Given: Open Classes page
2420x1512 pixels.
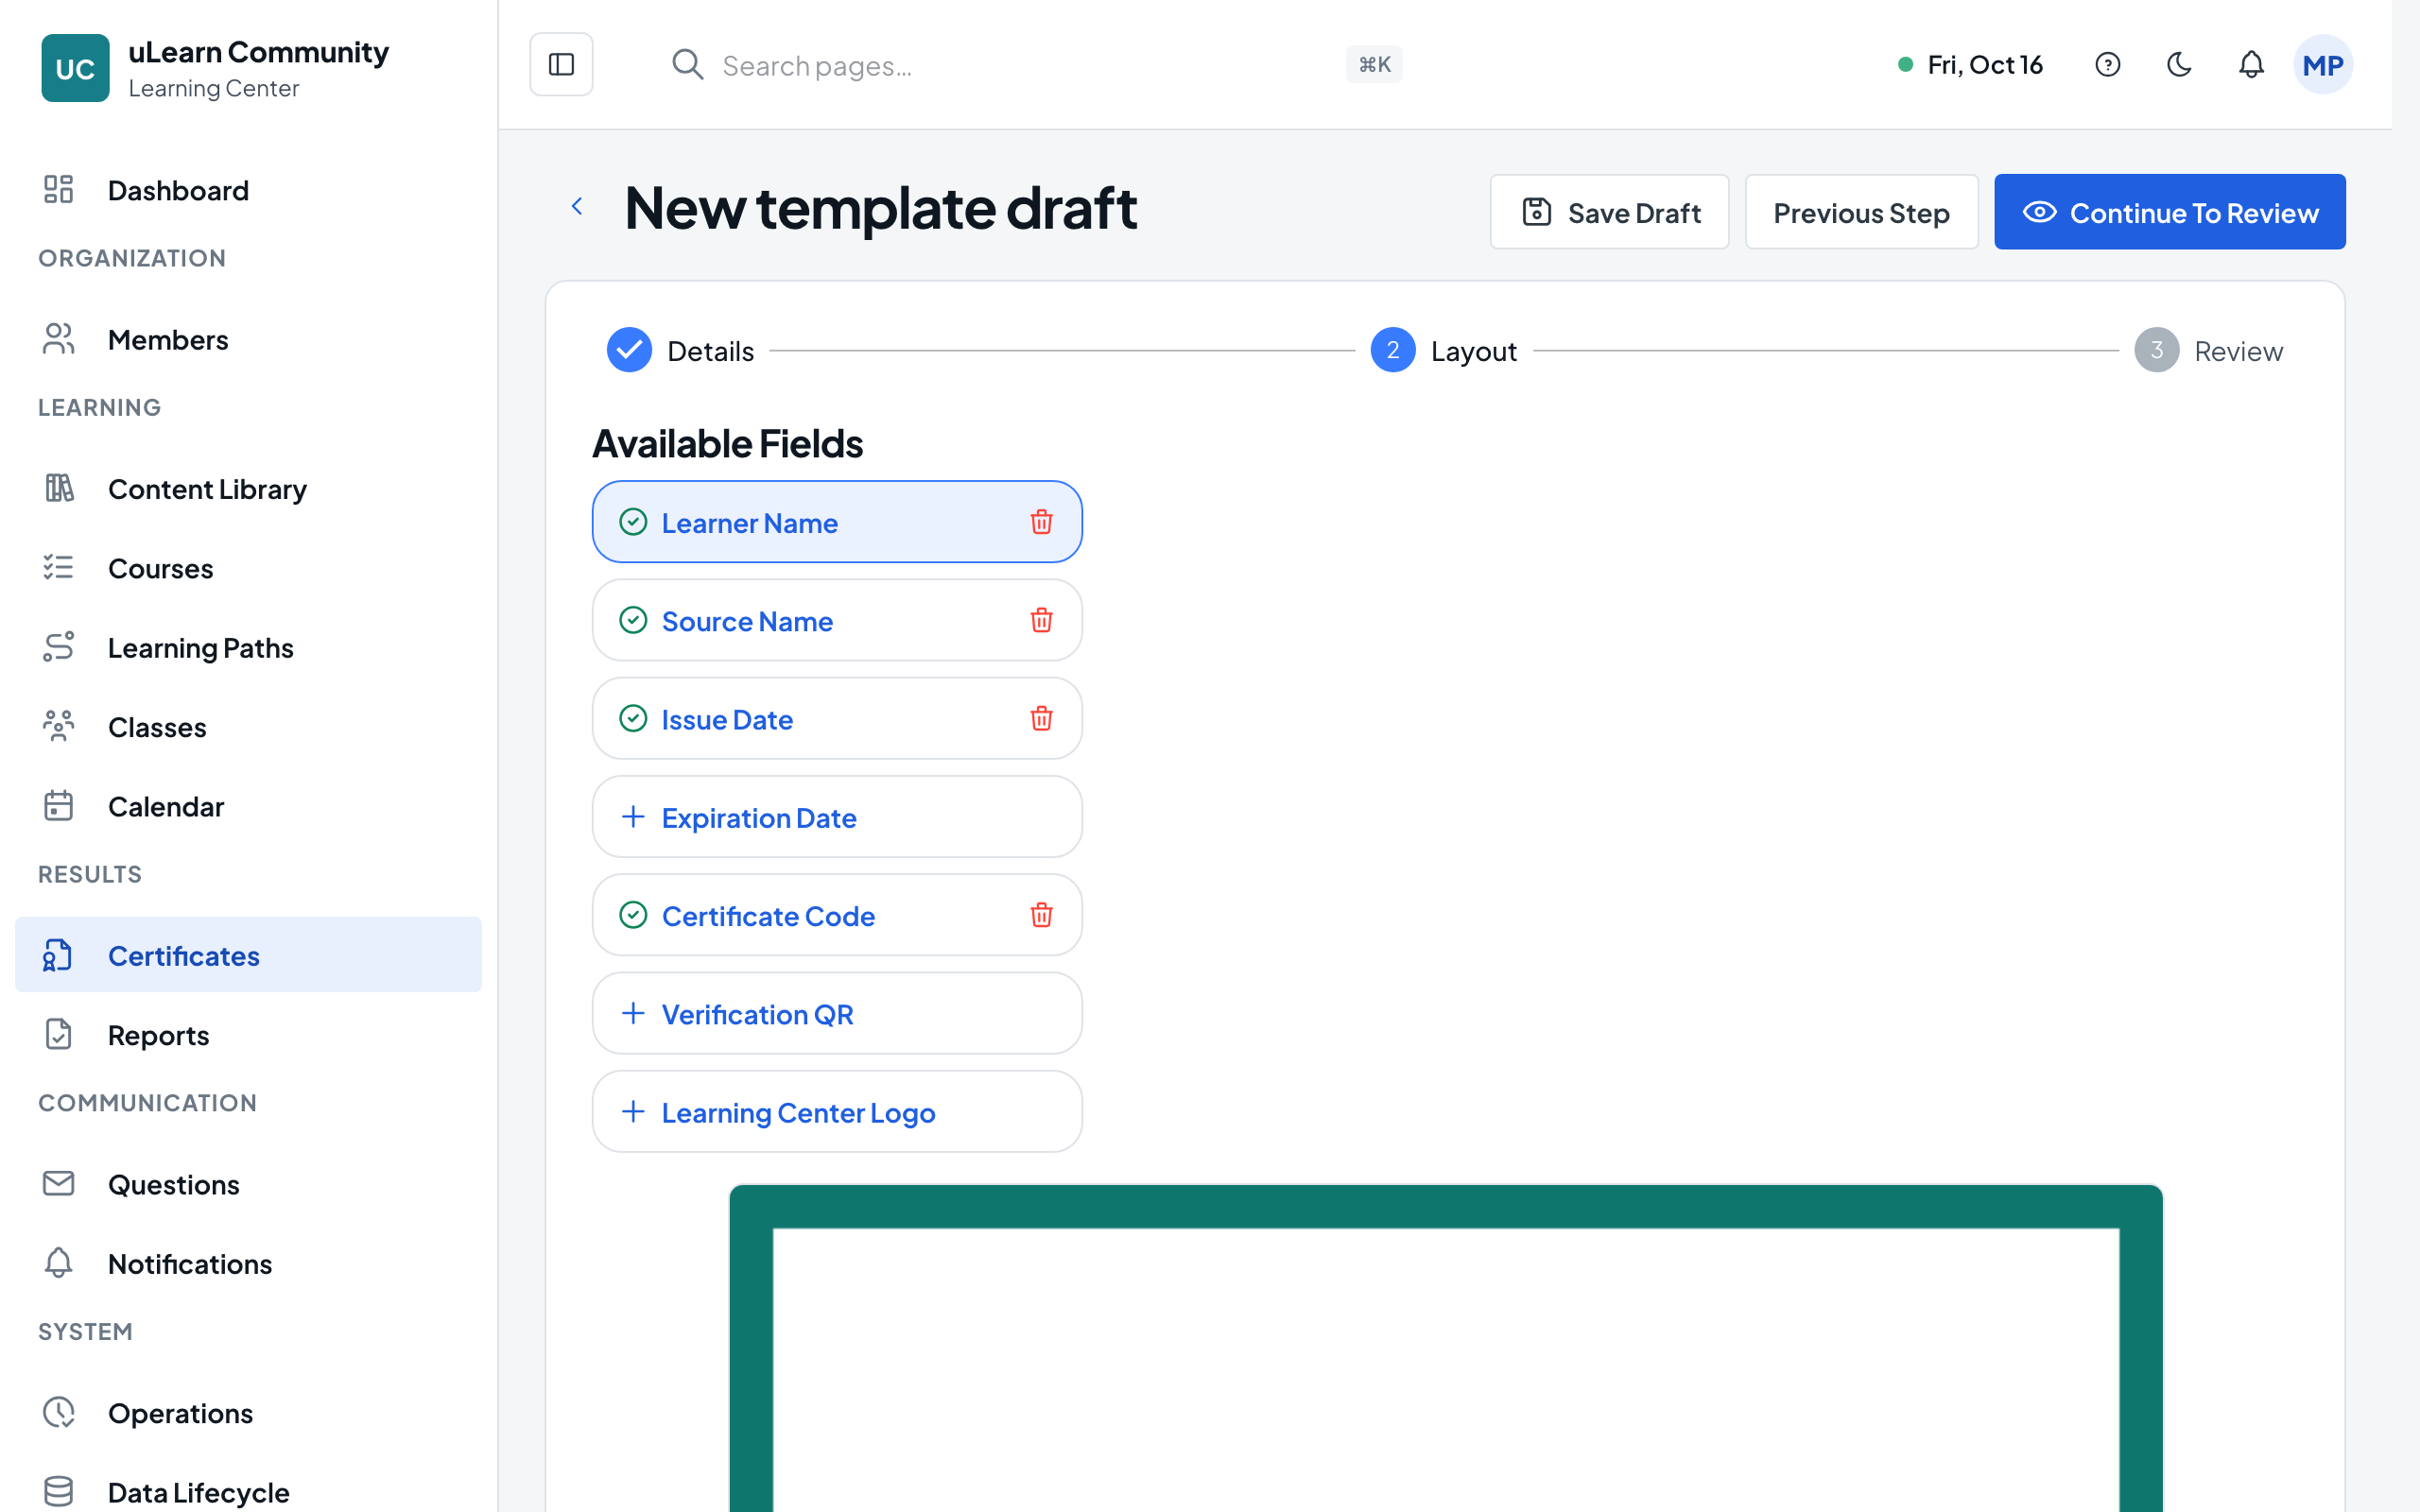Looking at the screenshot, I should (x=248, y=727).
